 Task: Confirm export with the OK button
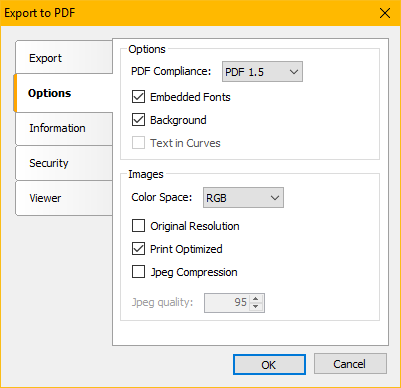click(x=269, y=365)
